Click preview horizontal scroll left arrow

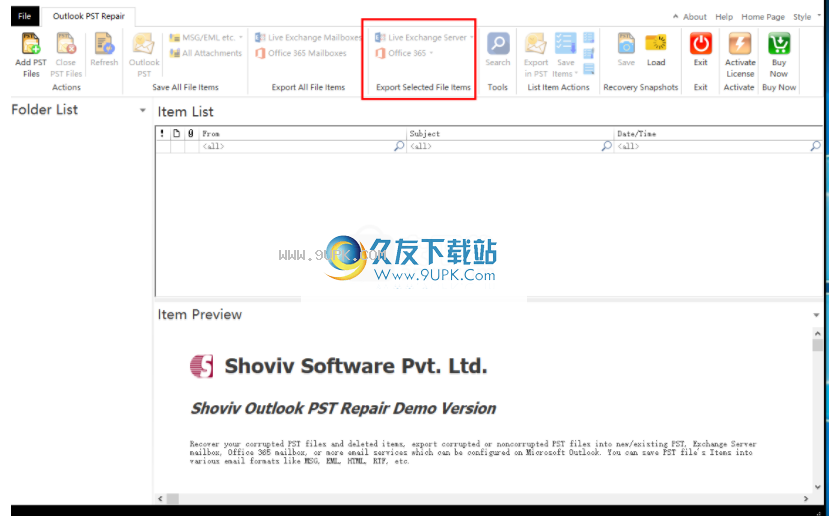pos(161,499)
